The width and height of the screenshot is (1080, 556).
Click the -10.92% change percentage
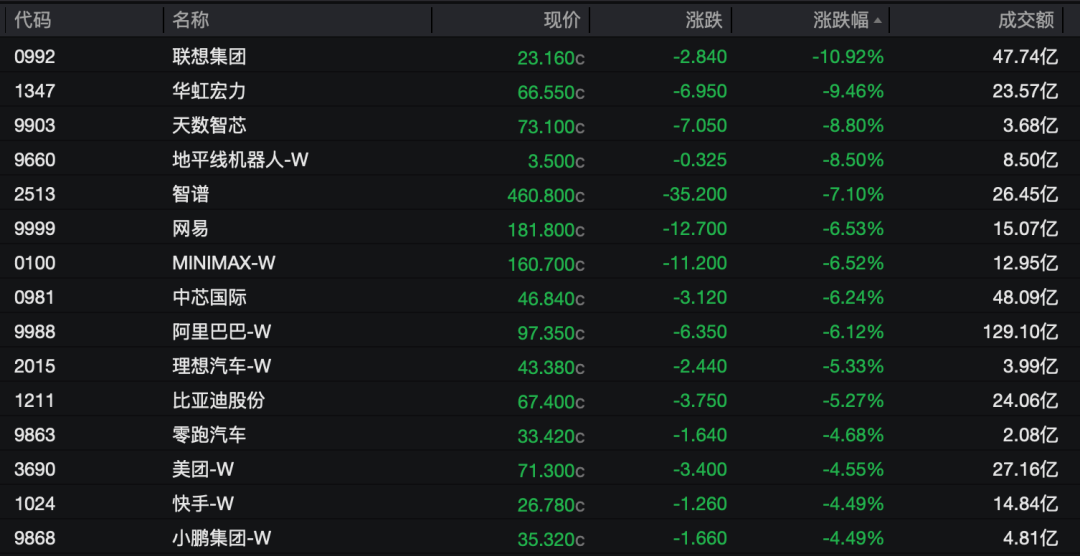pos(848,57)
